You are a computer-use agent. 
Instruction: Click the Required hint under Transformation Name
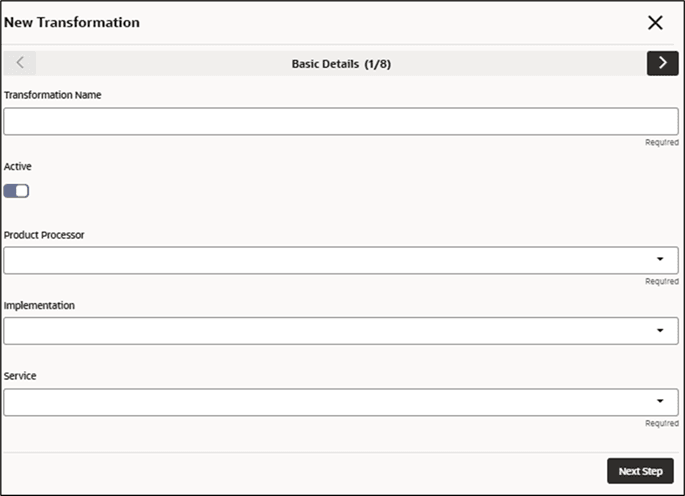pos(661,143)
